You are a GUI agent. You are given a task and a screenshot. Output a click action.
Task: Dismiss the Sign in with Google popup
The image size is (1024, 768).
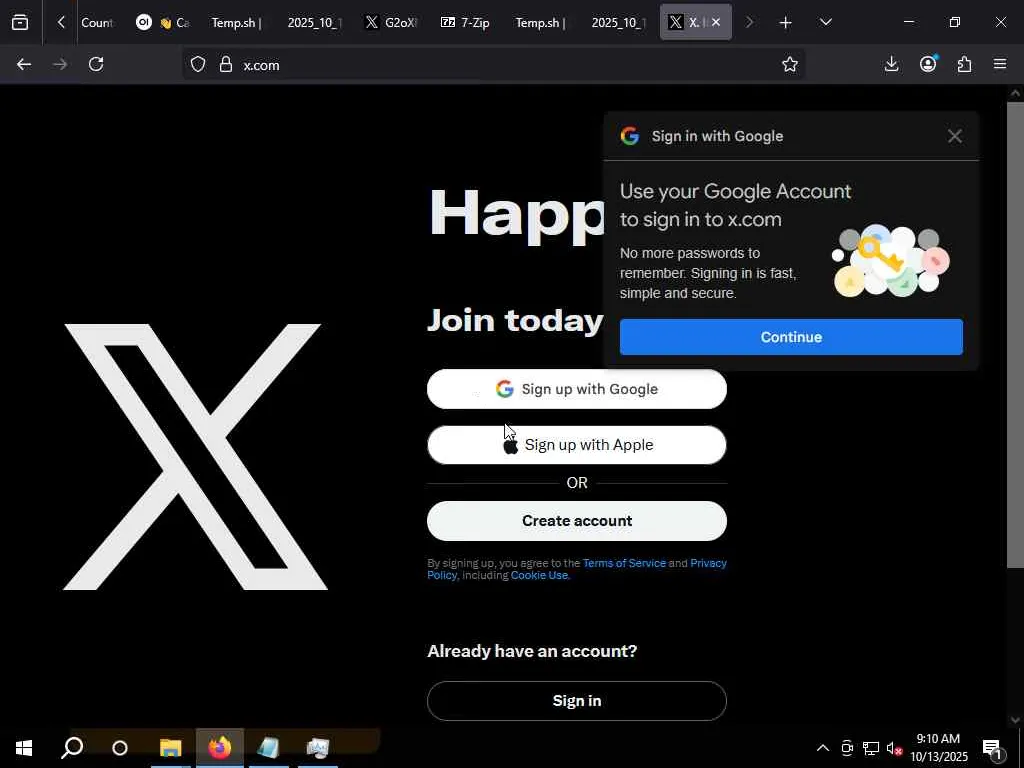point(955,136)
